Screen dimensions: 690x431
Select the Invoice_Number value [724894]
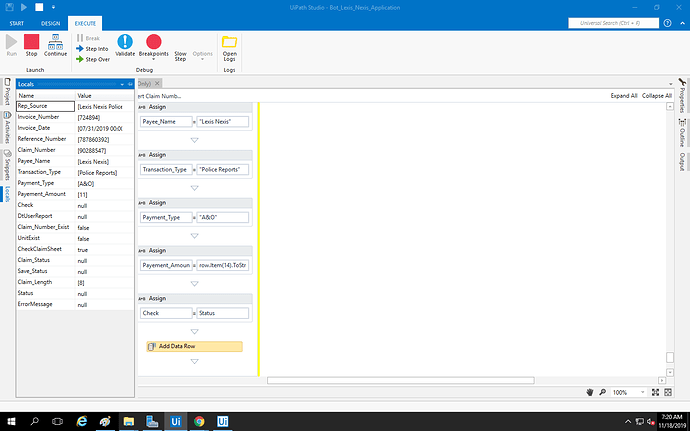[89, 118]
